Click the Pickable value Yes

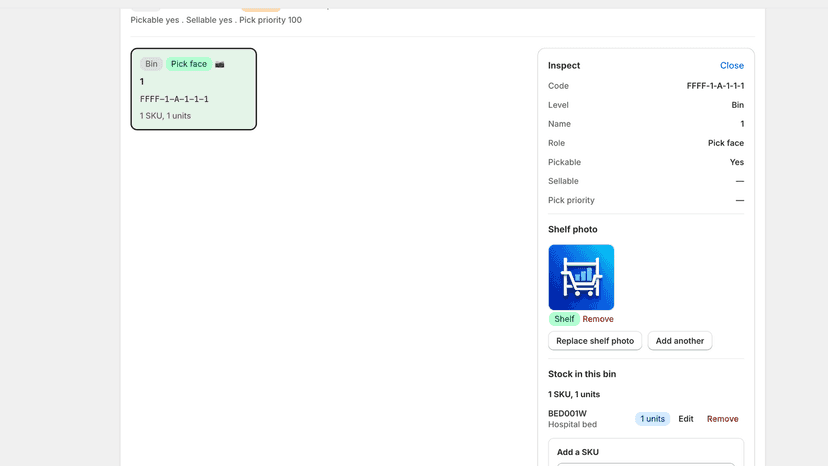click(x=737, y=162)
